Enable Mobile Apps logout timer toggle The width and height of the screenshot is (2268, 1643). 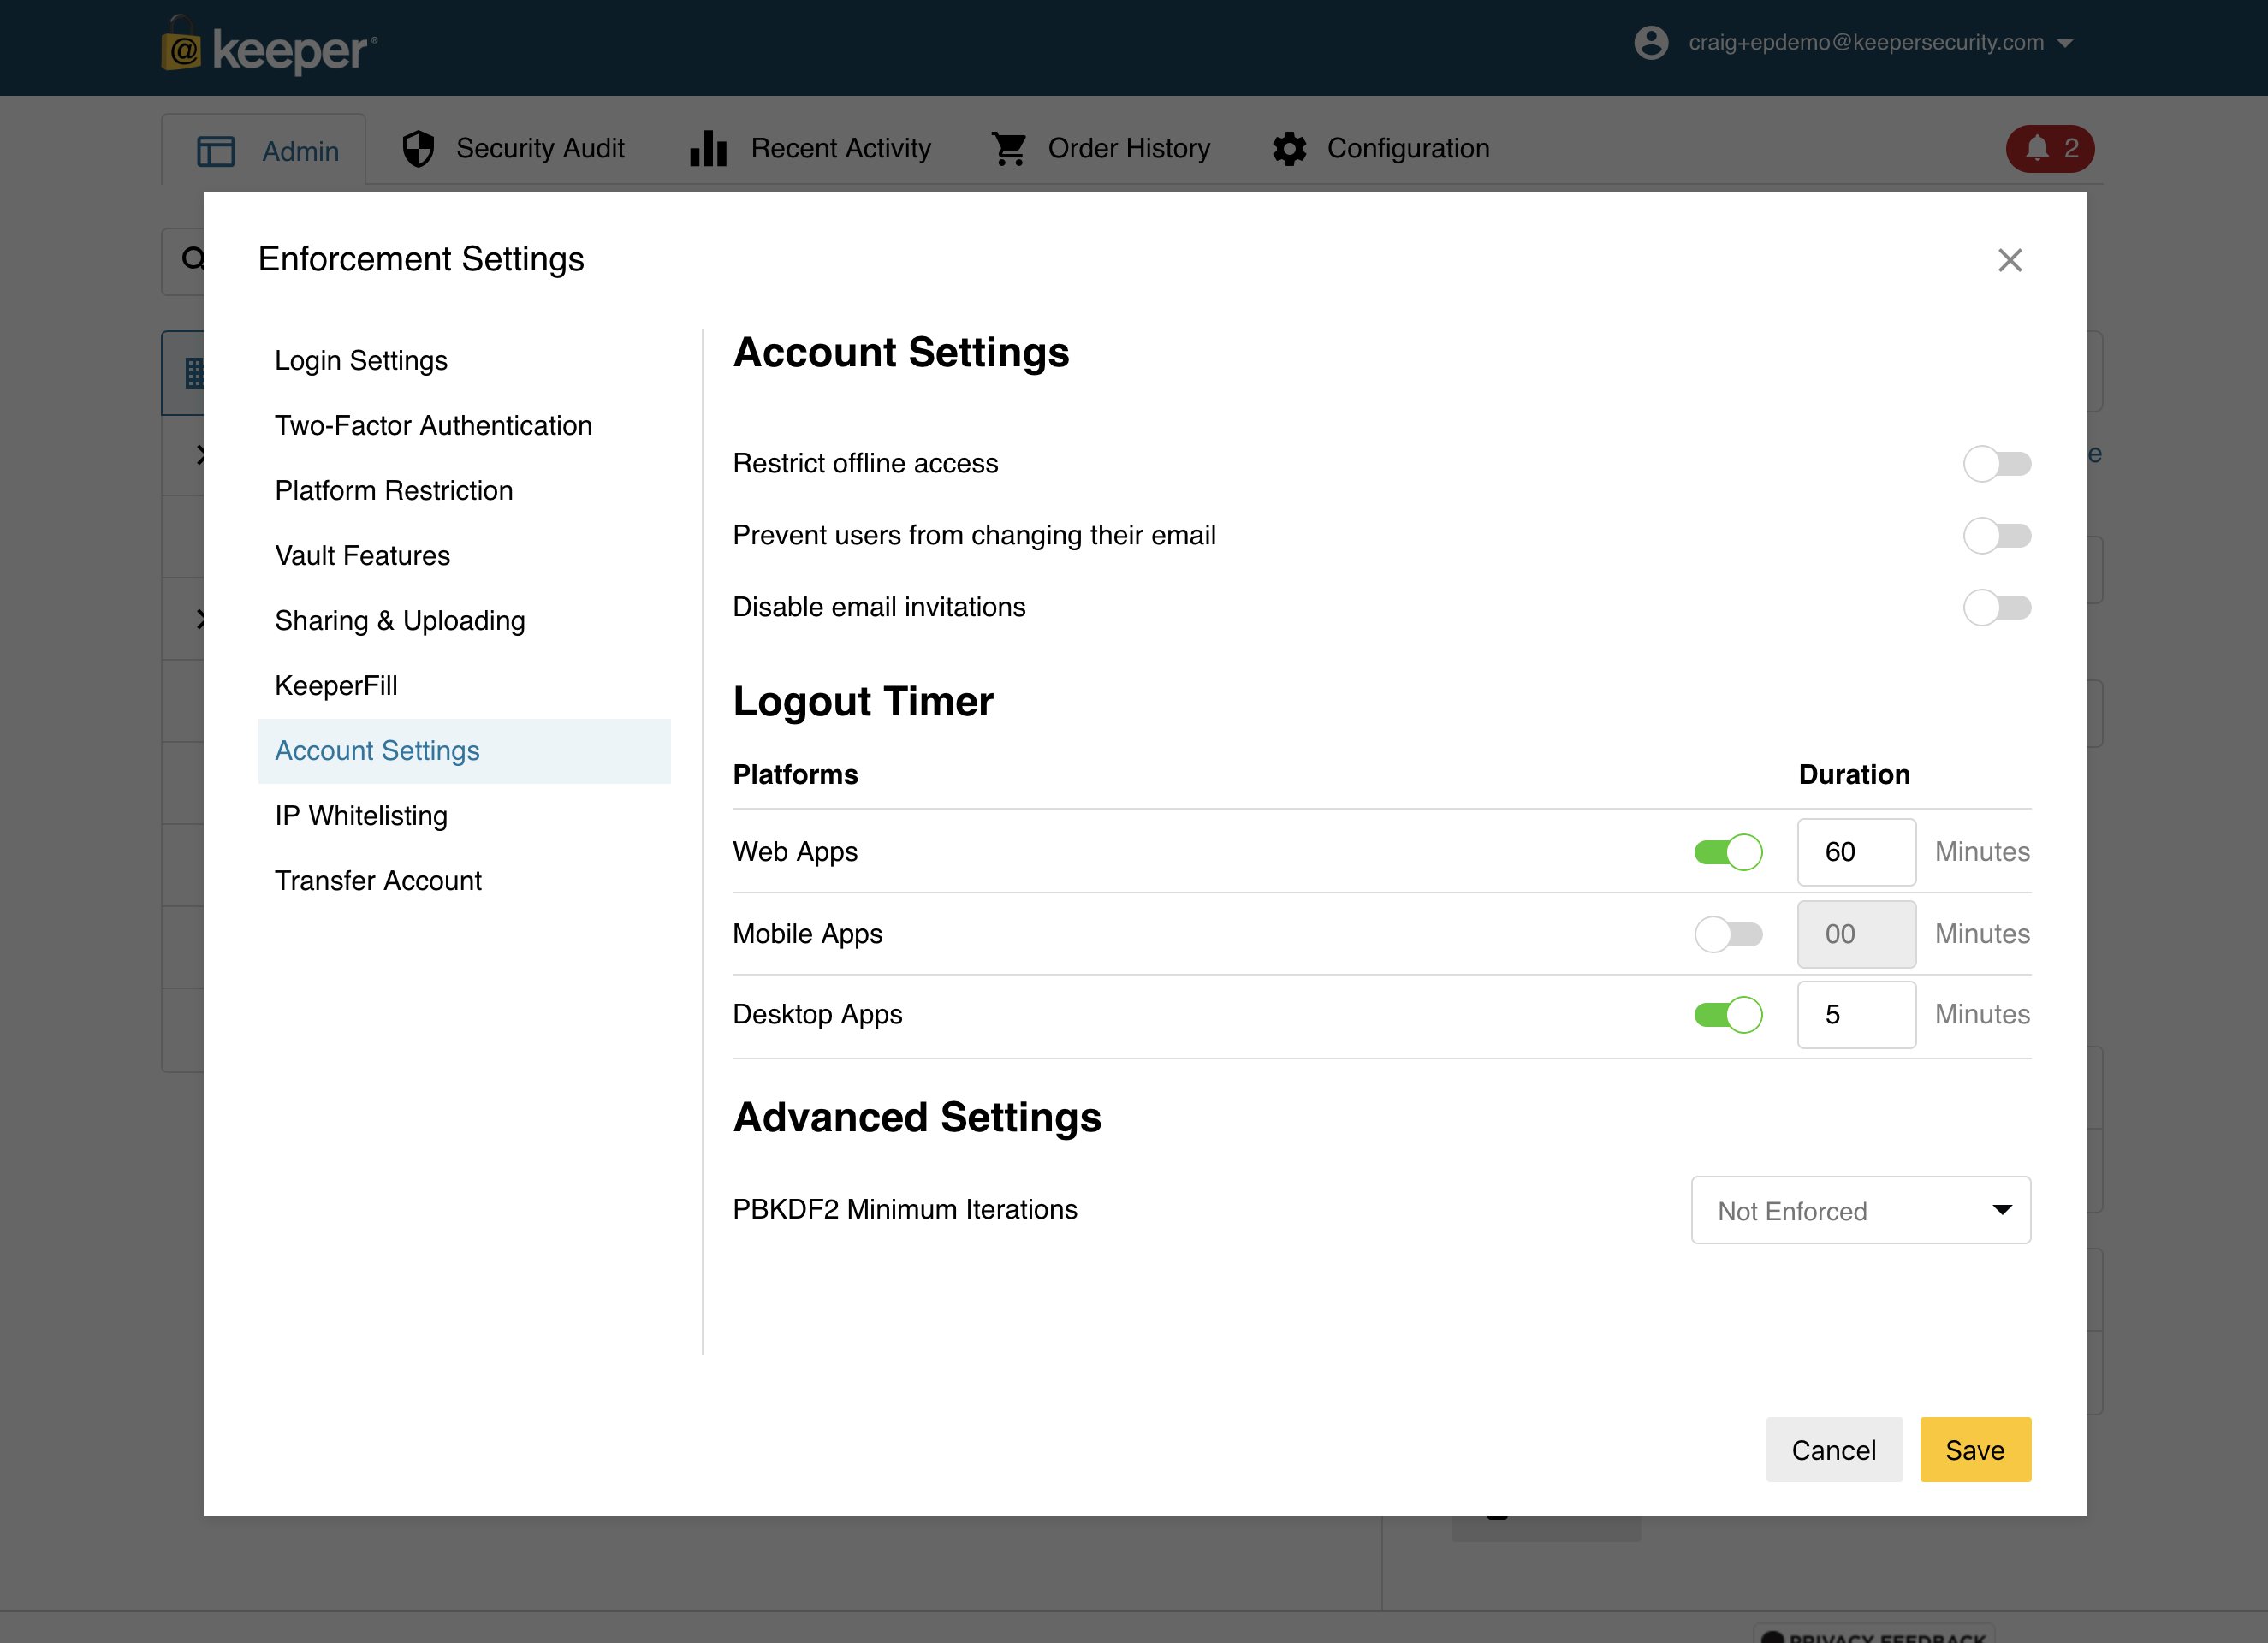click(x=1728, y=934)
